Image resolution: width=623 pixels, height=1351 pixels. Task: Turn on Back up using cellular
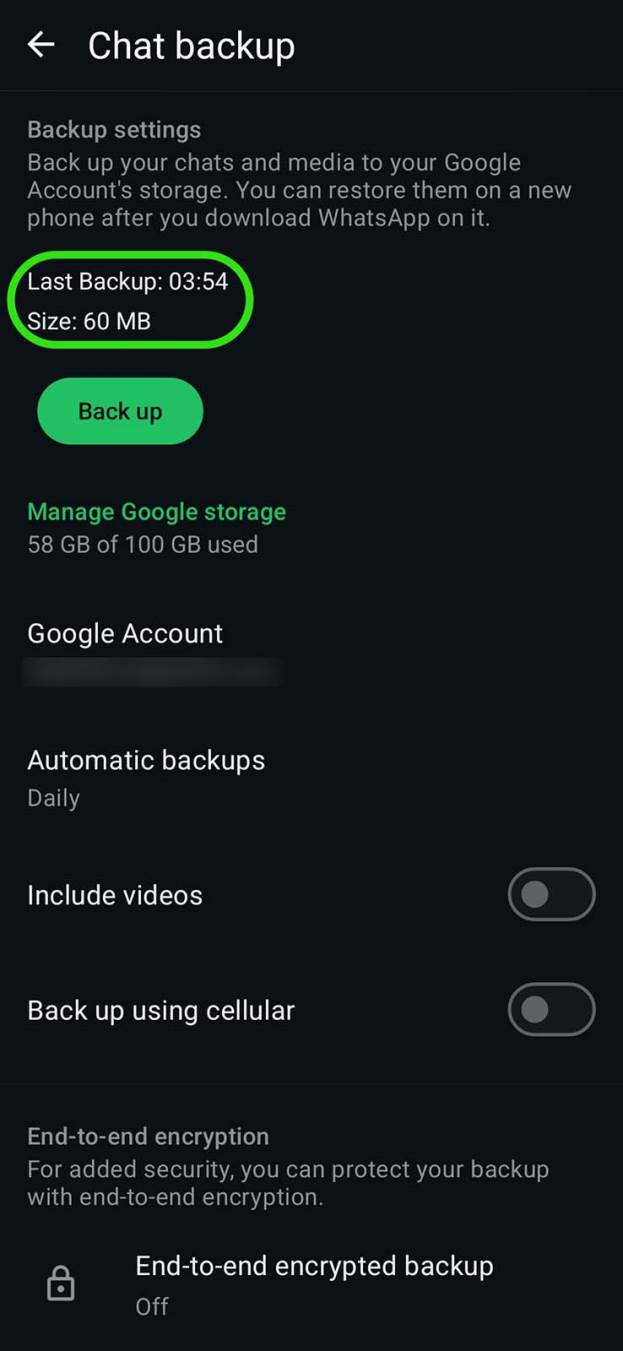pos(551,1010)
